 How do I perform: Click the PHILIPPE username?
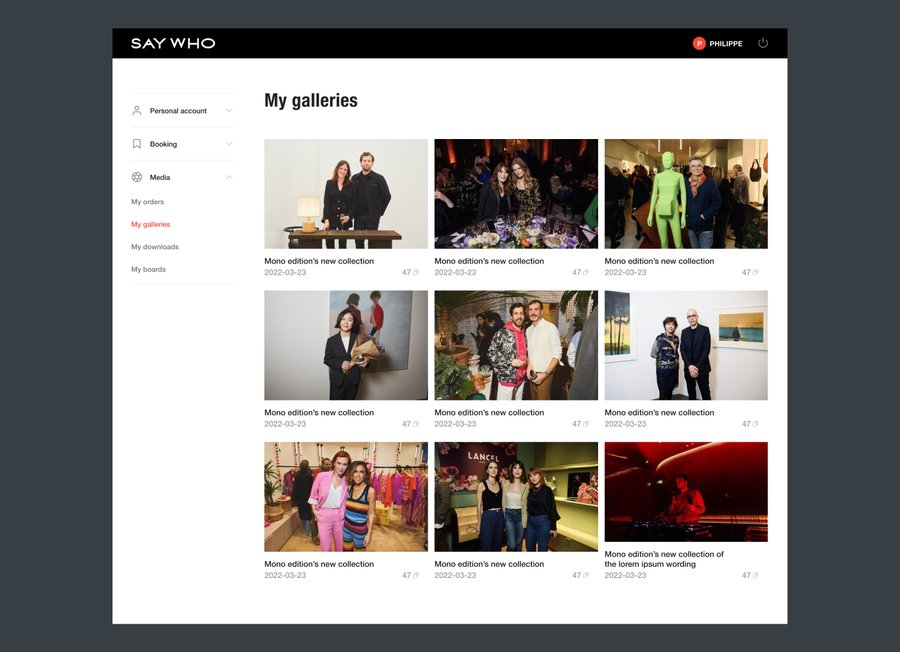725,44
